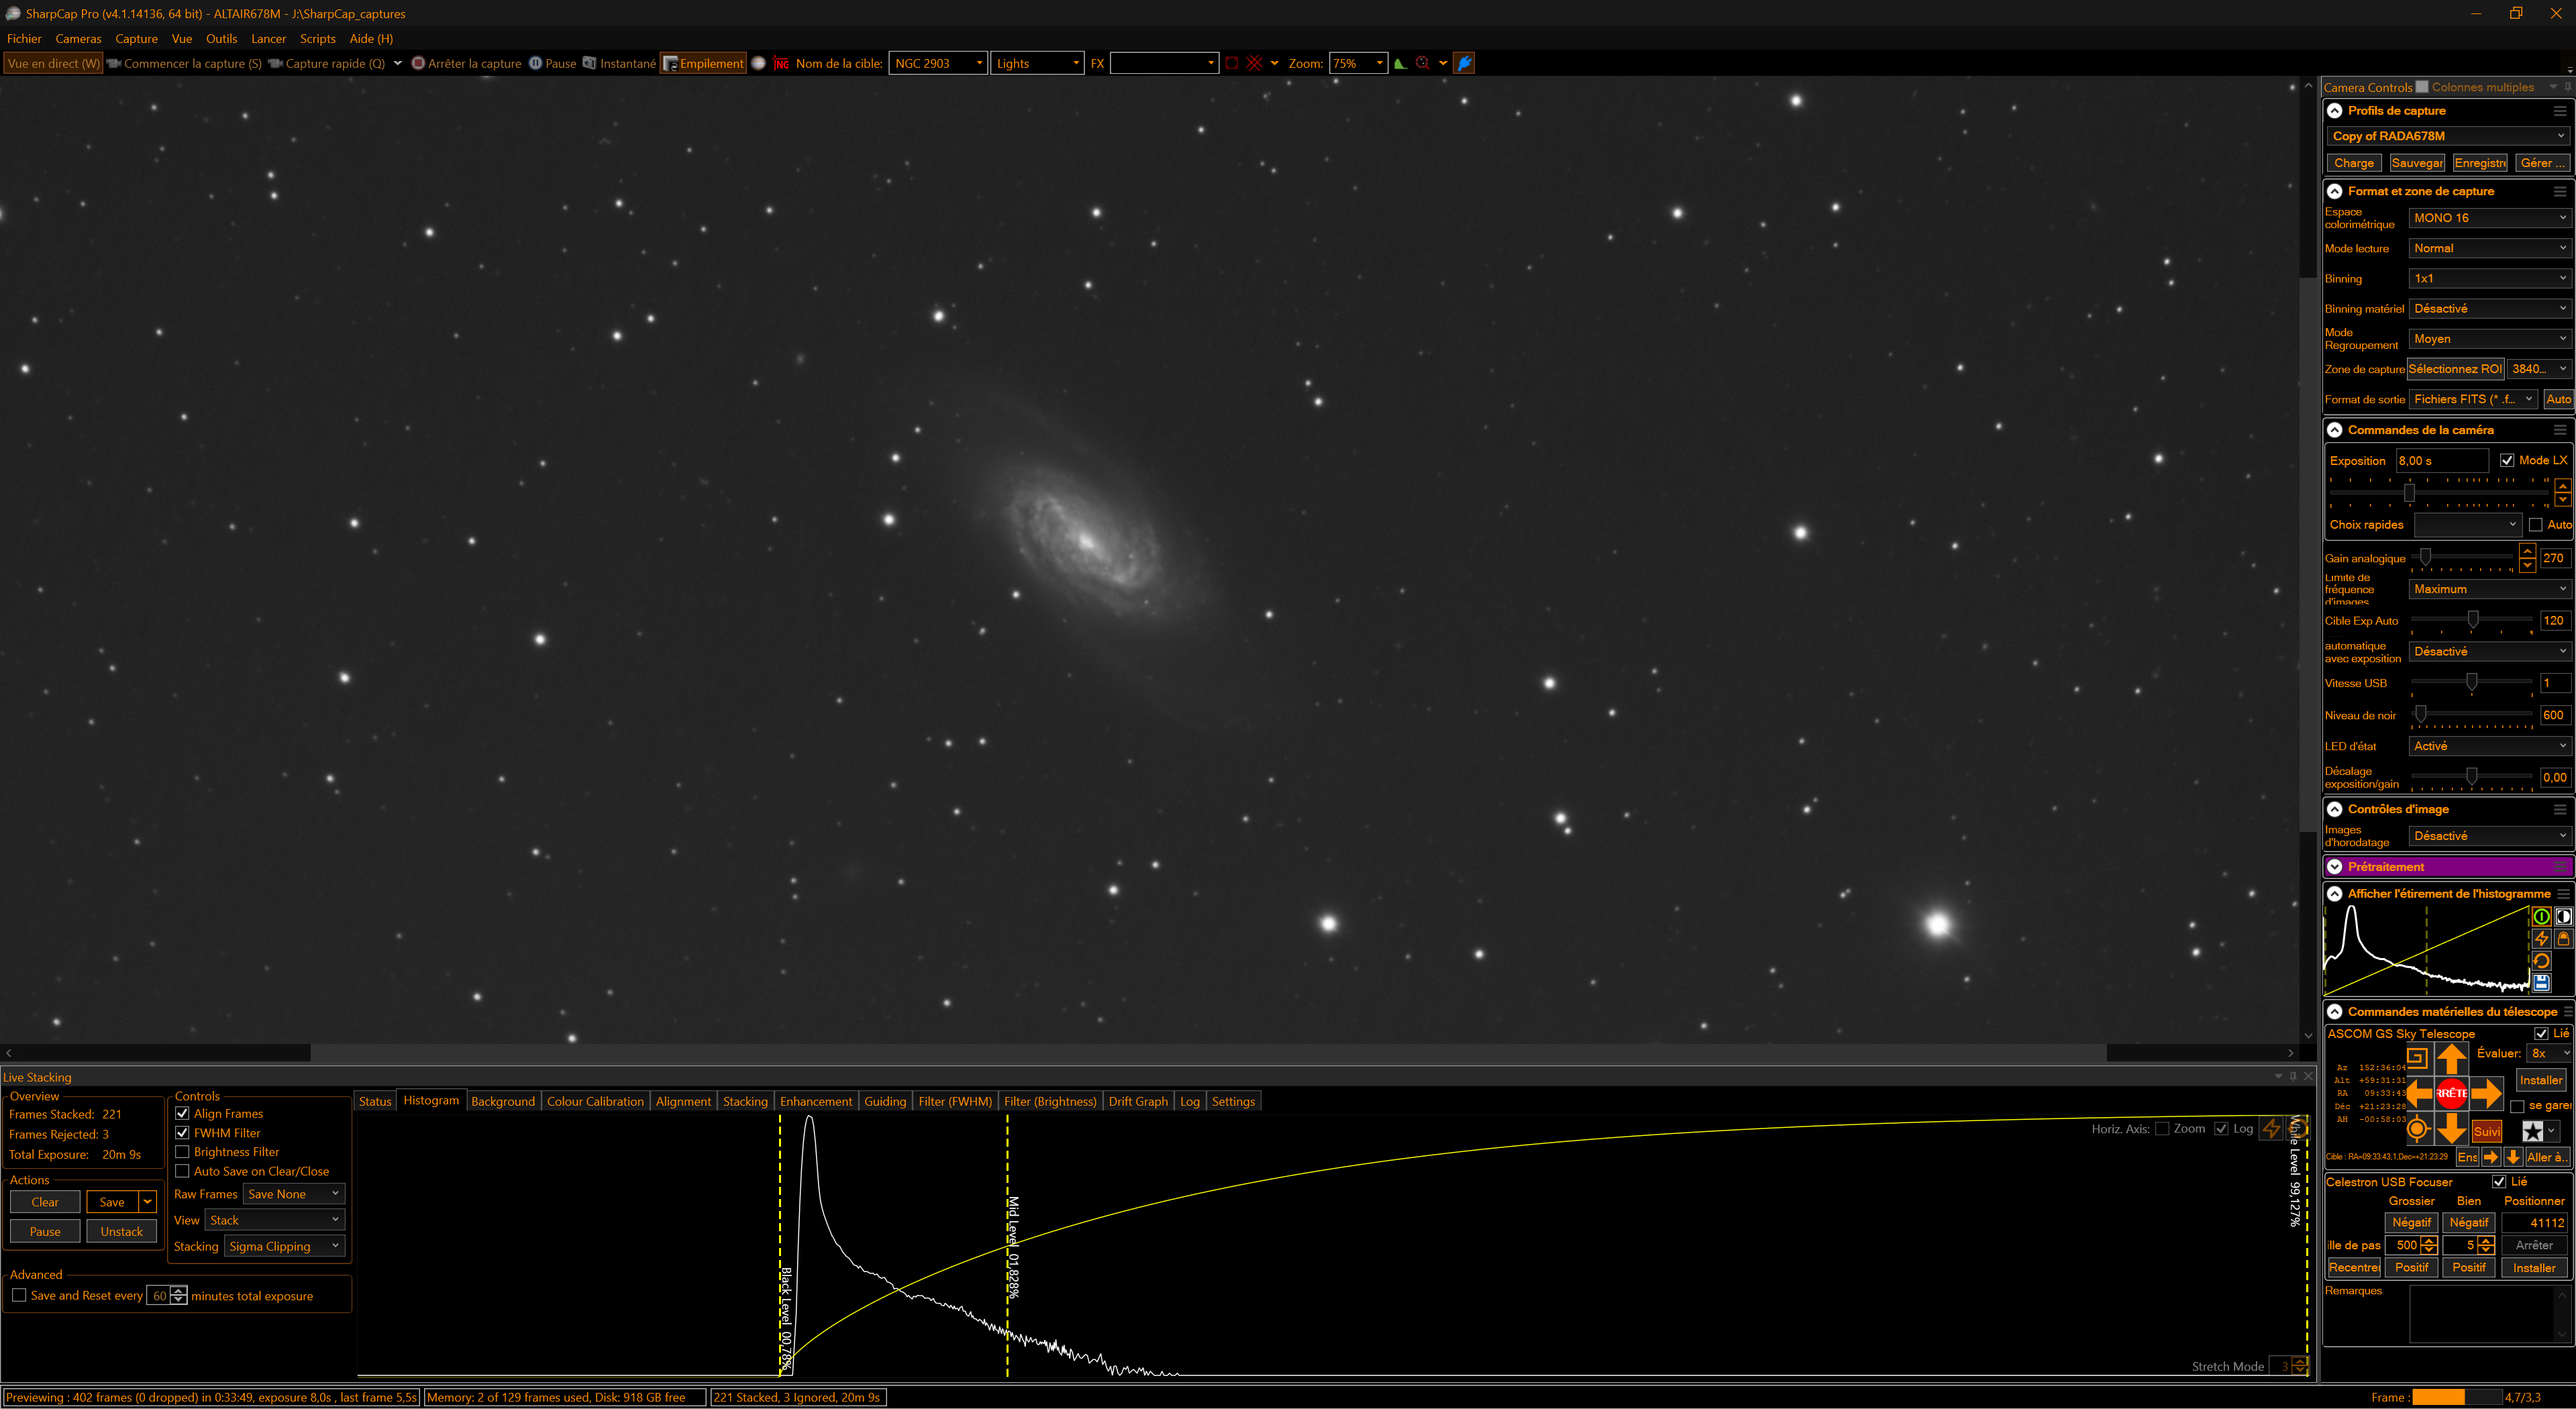This screenshot has height=1409, width=2576.
Task: Click the blue floppy disk save icon
Action: coord(2541,983)
